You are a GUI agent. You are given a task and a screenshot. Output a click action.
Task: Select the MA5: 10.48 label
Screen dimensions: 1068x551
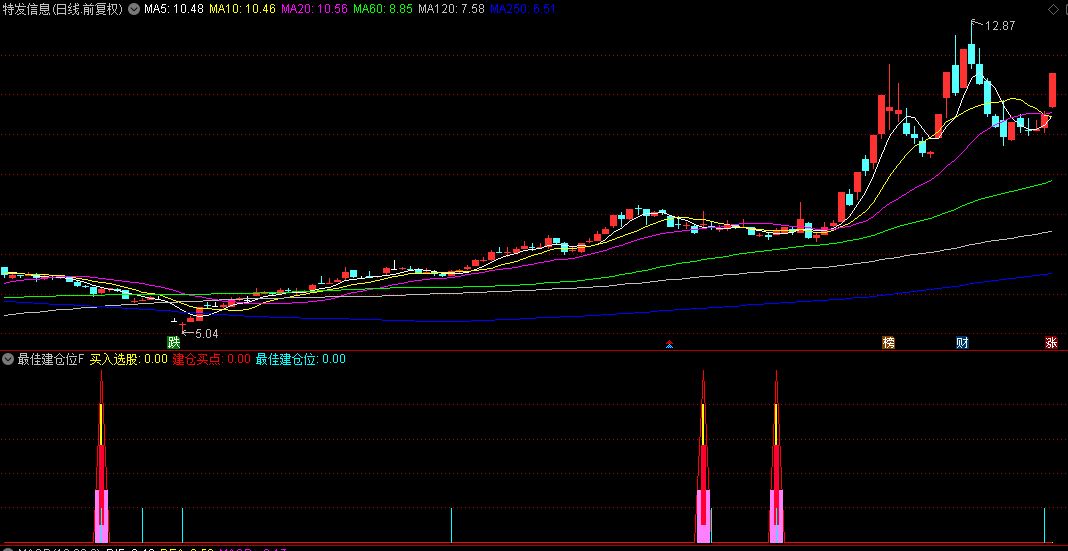(173, 10)
